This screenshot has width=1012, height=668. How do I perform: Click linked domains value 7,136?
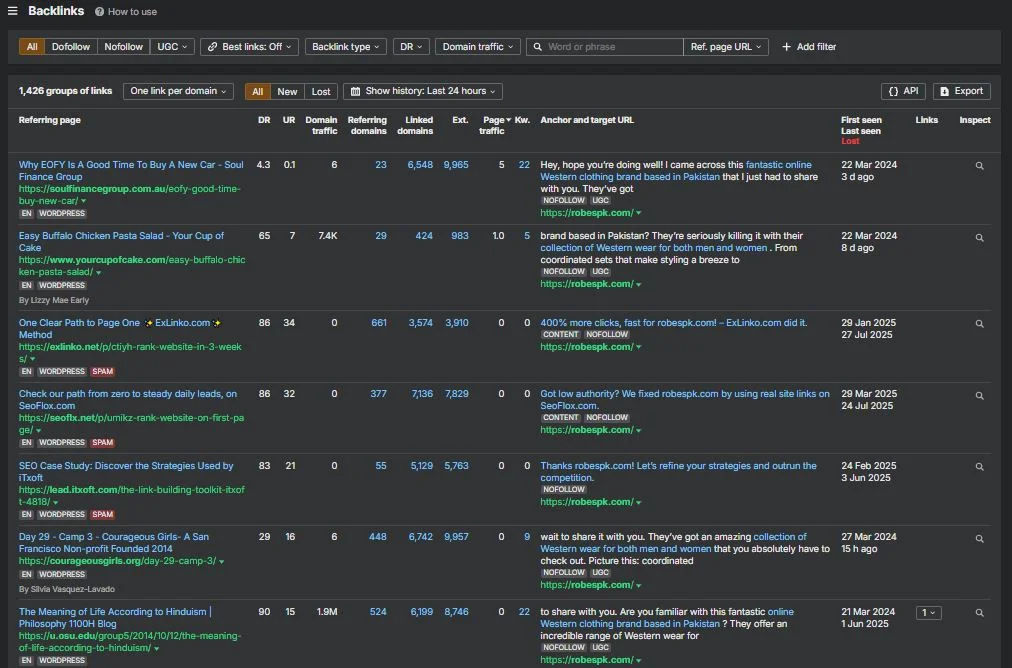422,394
